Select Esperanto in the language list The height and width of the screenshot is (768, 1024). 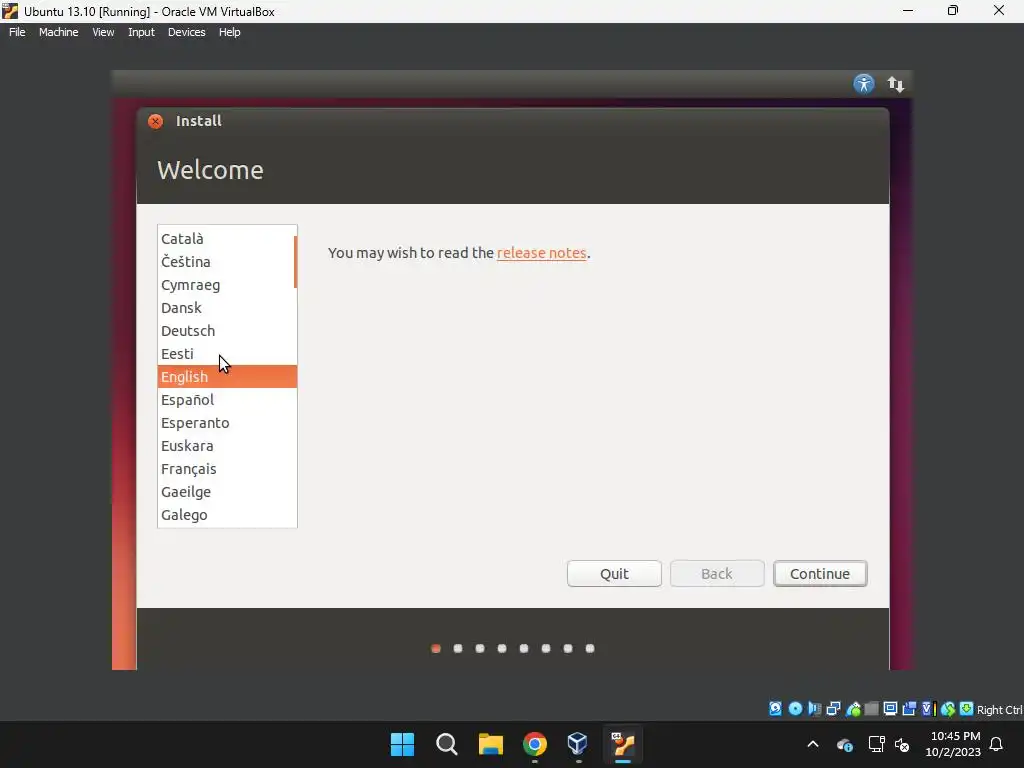point(227,423)
